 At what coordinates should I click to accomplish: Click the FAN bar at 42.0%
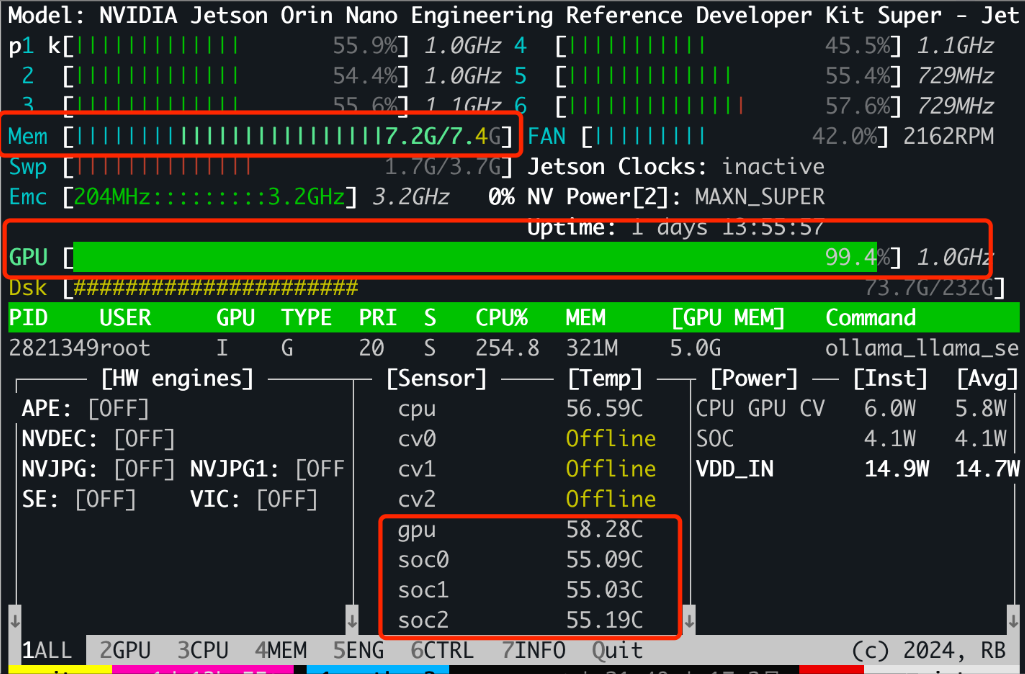coord(734,136)
